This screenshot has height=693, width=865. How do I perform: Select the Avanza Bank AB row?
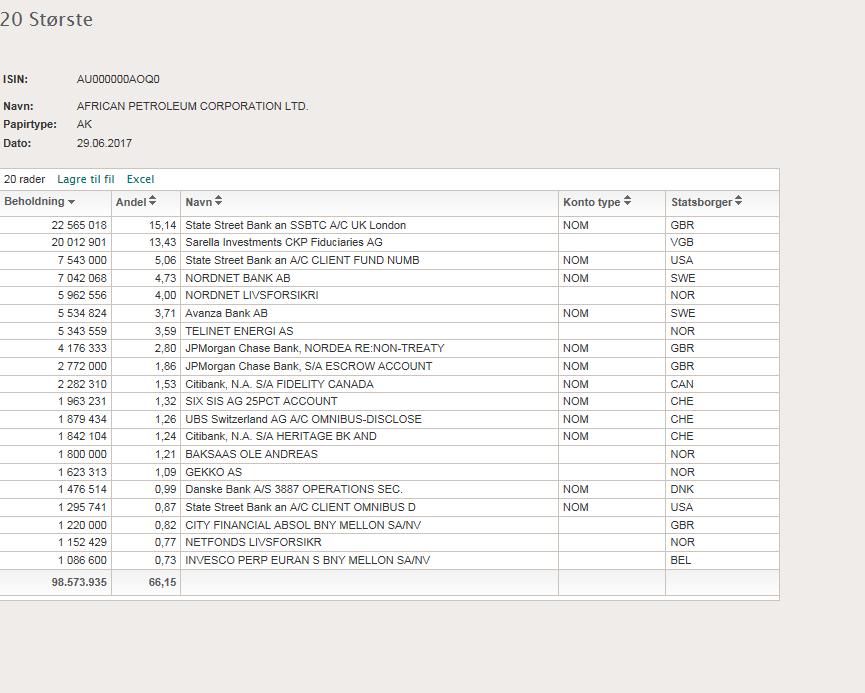coord(389,313)
